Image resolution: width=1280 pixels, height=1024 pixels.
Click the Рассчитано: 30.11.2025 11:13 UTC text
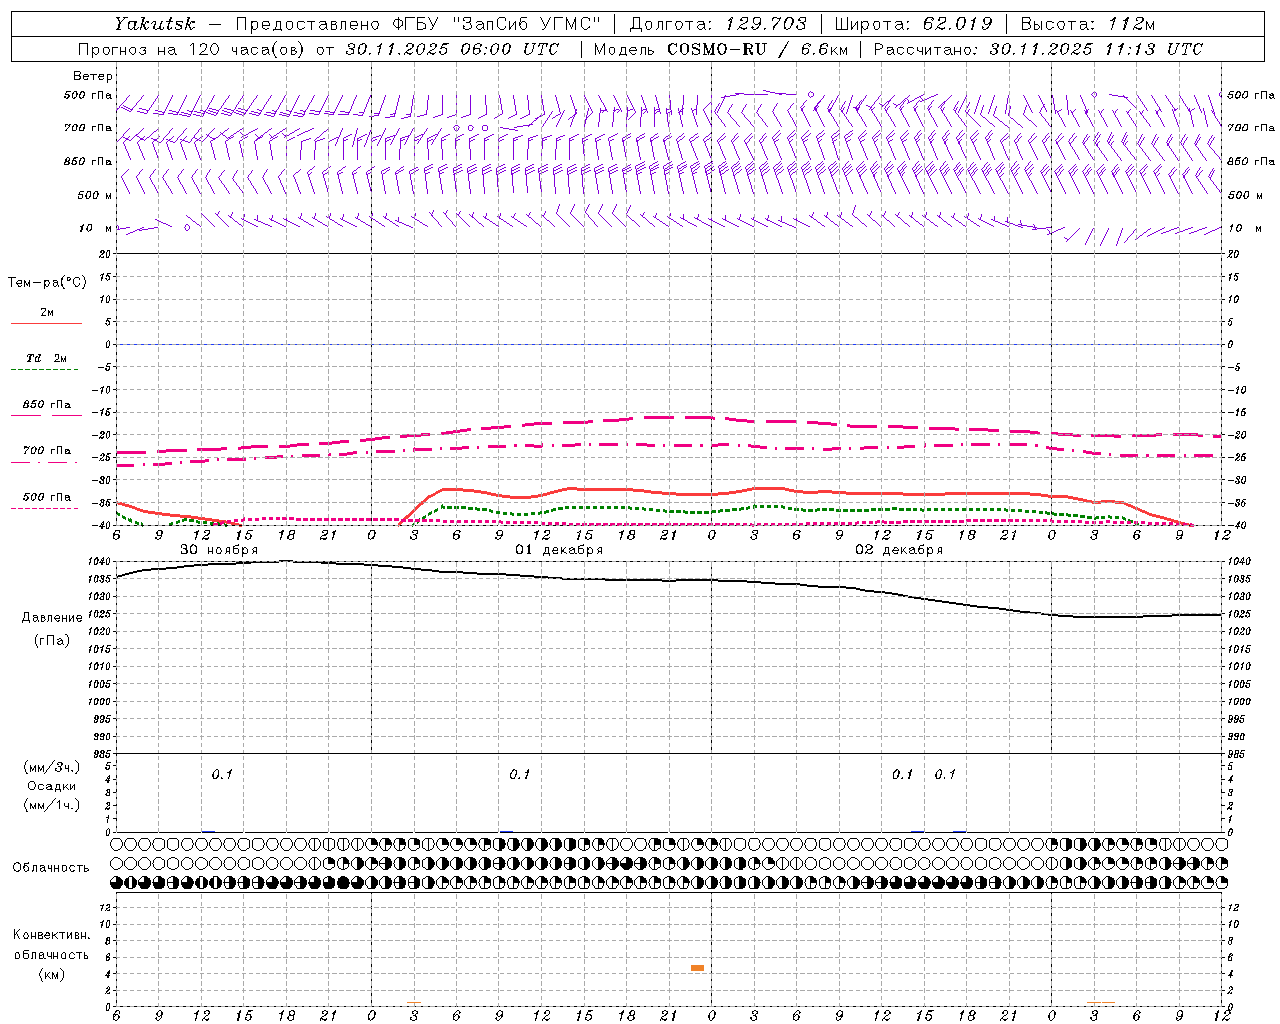coord(1038,49)
